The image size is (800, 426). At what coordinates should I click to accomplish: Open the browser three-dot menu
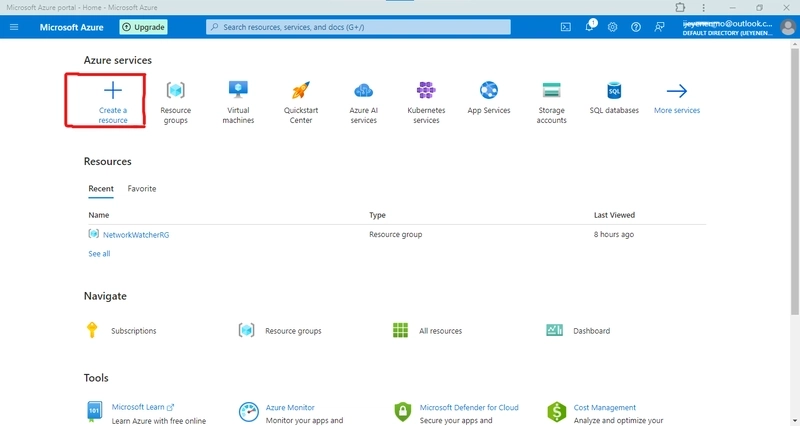point(704,8)
